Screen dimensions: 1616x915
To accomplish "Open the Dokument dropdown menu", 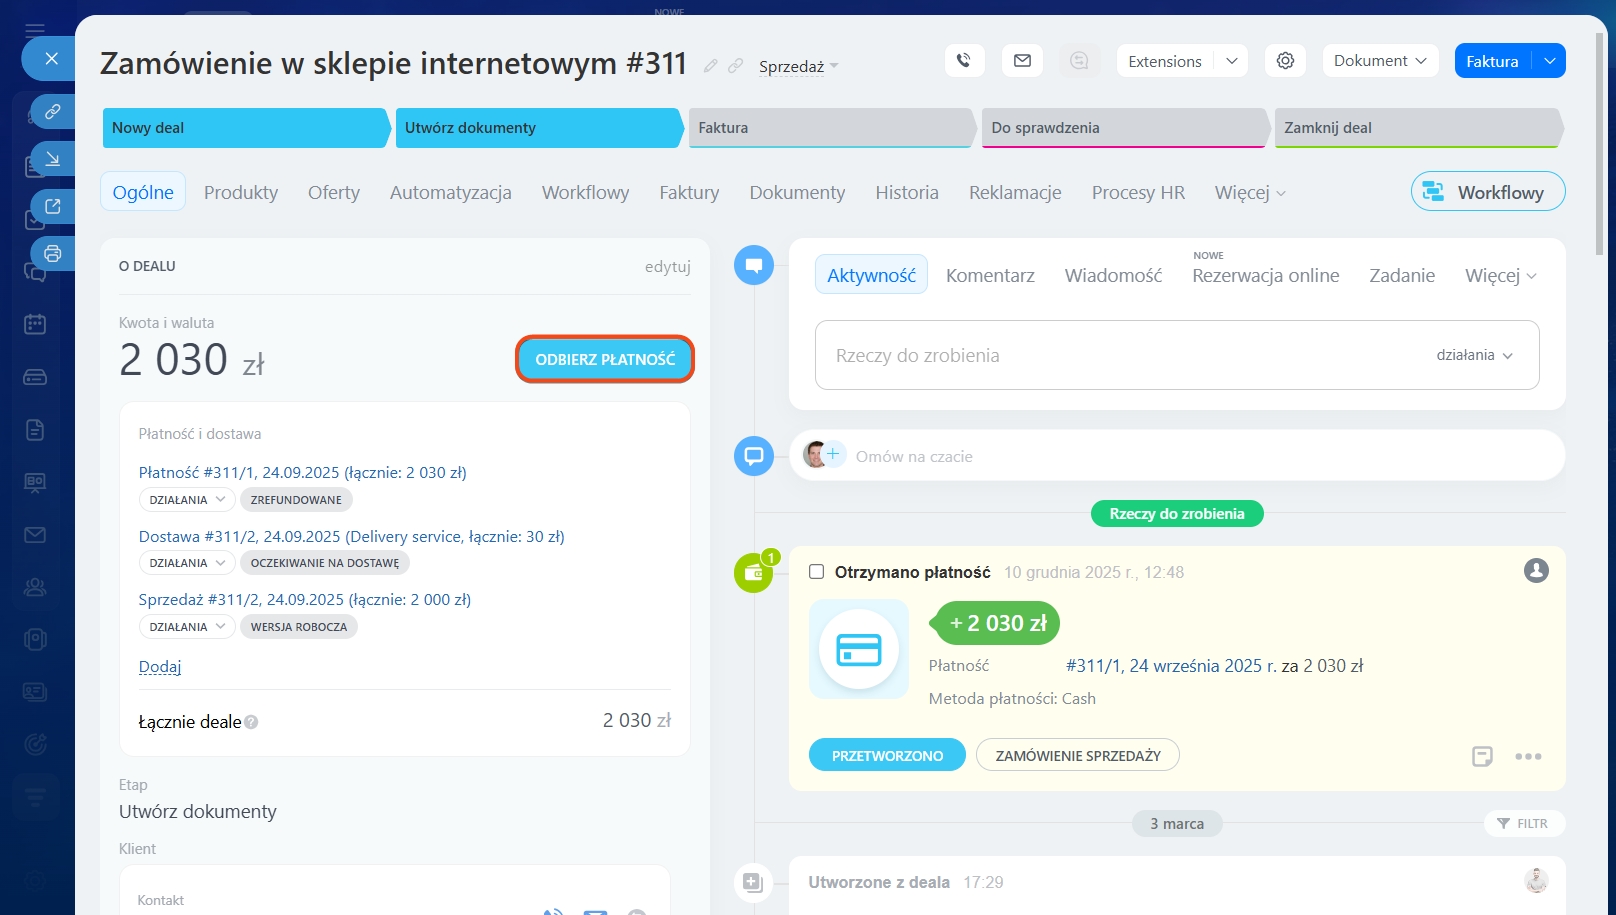I will pos(1380,61).
